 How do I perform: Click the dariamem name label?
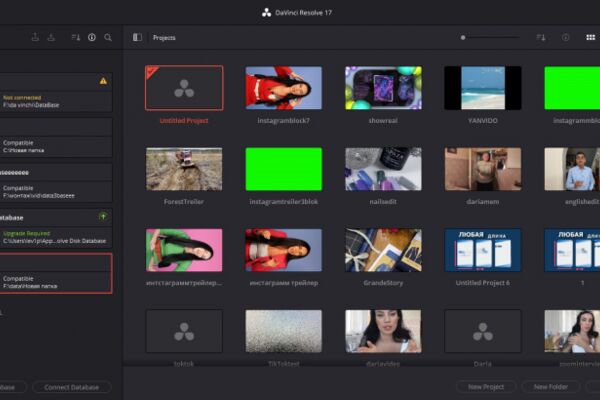point(483,202)
